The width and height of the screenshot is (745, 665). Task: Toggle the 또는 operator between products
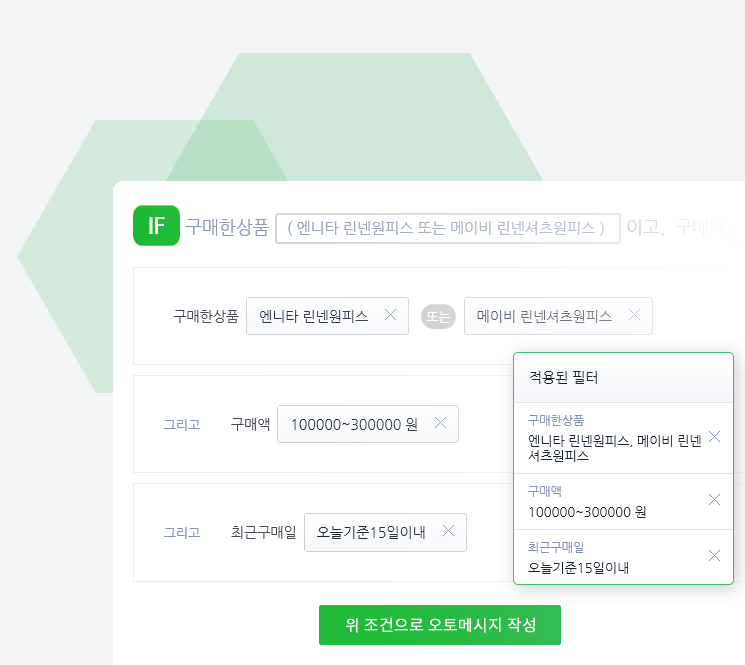coord(438,316)
